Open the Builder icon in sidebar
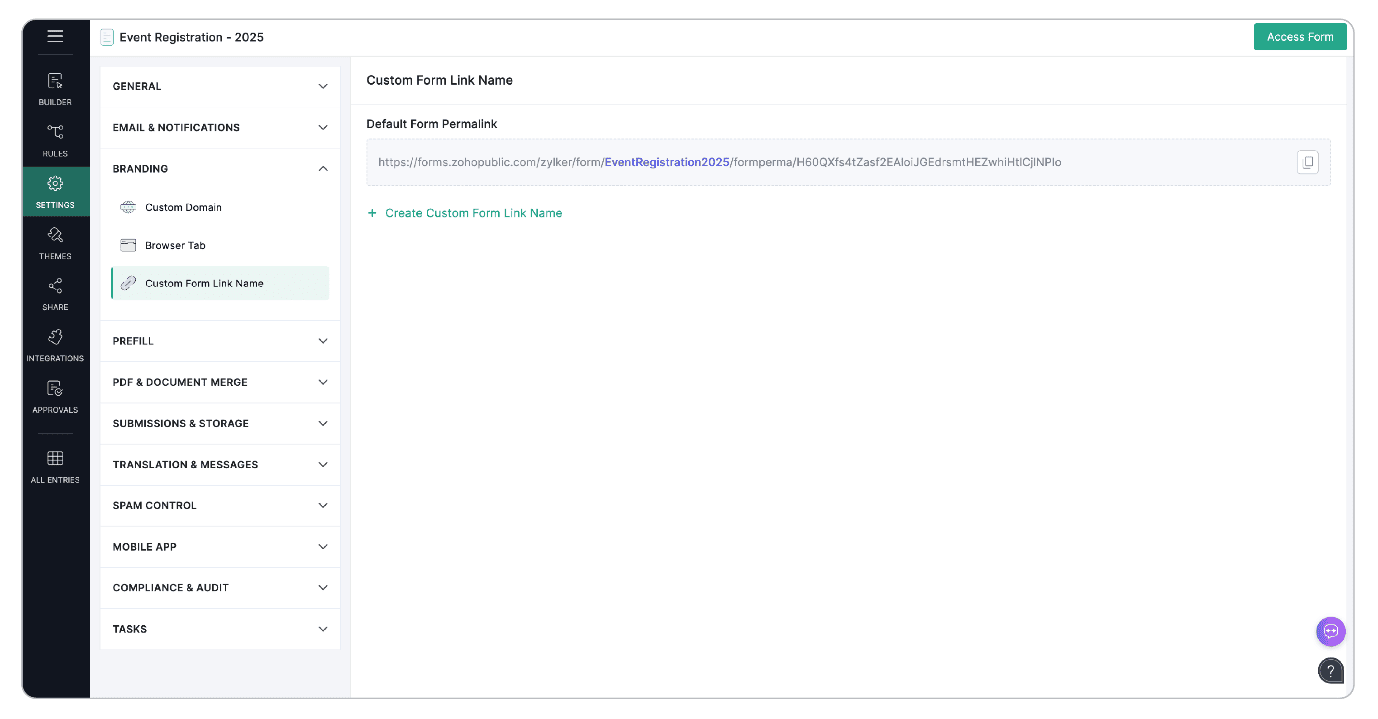Image resolution: width=1378 pixels, height=719 pixels. pos(55,80)
